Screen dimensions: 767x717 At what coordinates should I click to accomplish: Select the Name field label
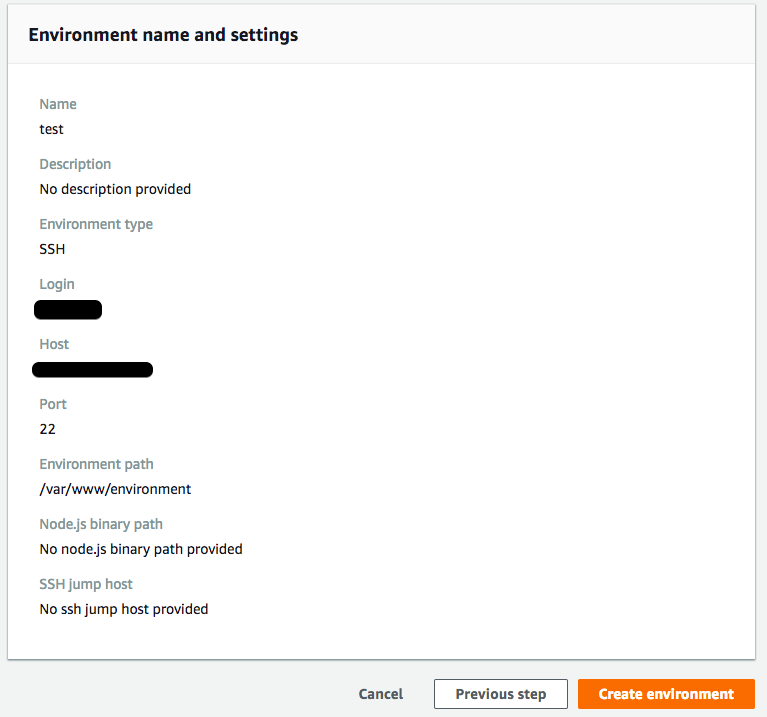click(x=58, y=104)
